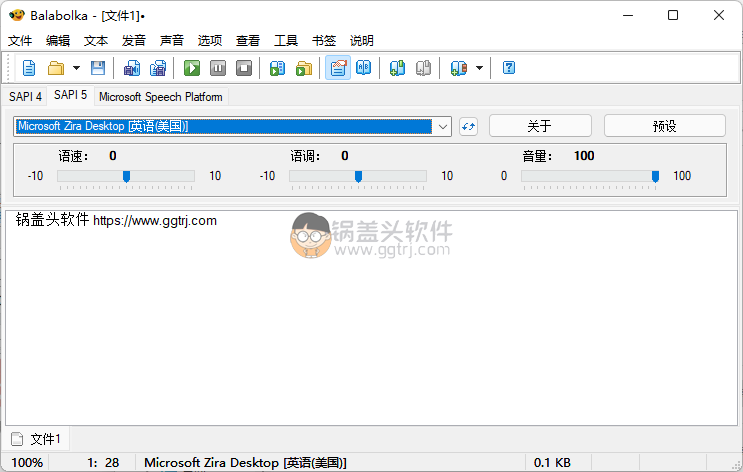Read clipboard aloud icon with green play

click(x=277, y=68)
